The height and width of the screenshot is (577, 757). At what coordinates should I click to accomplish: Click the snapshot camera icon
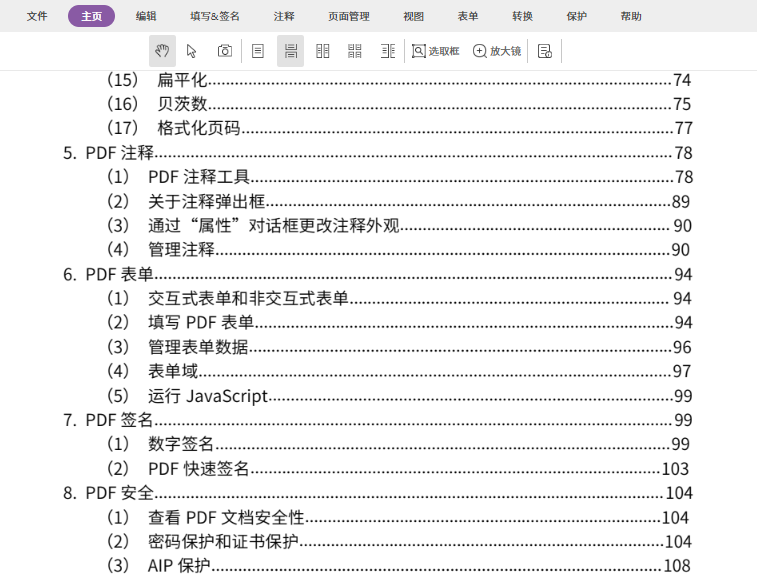tap(225, 51)
